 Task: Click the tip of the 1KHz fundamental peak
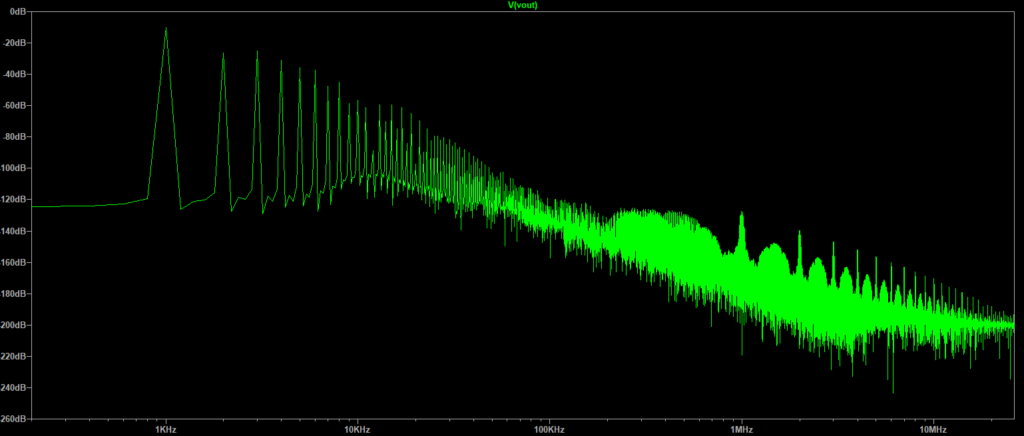pos(166,28)
